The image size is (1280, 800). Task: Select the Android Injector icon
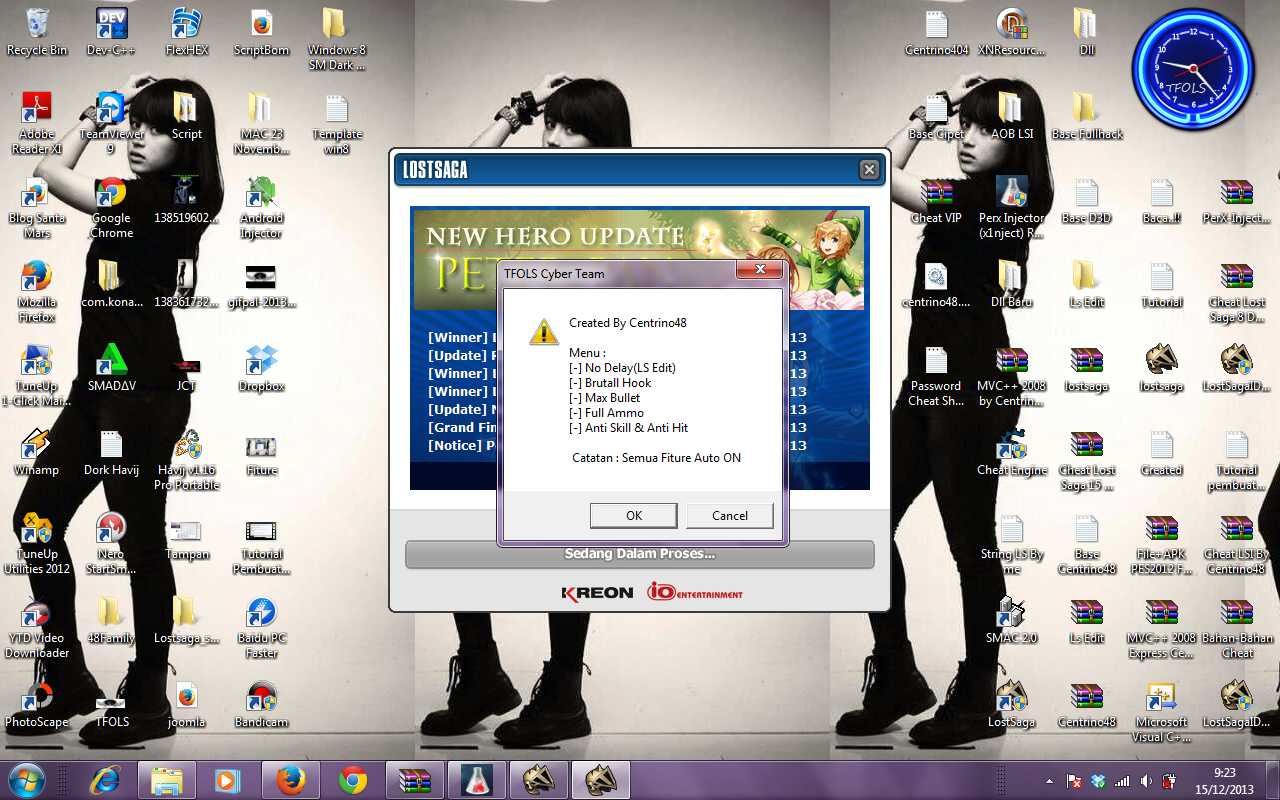[261, 207]
